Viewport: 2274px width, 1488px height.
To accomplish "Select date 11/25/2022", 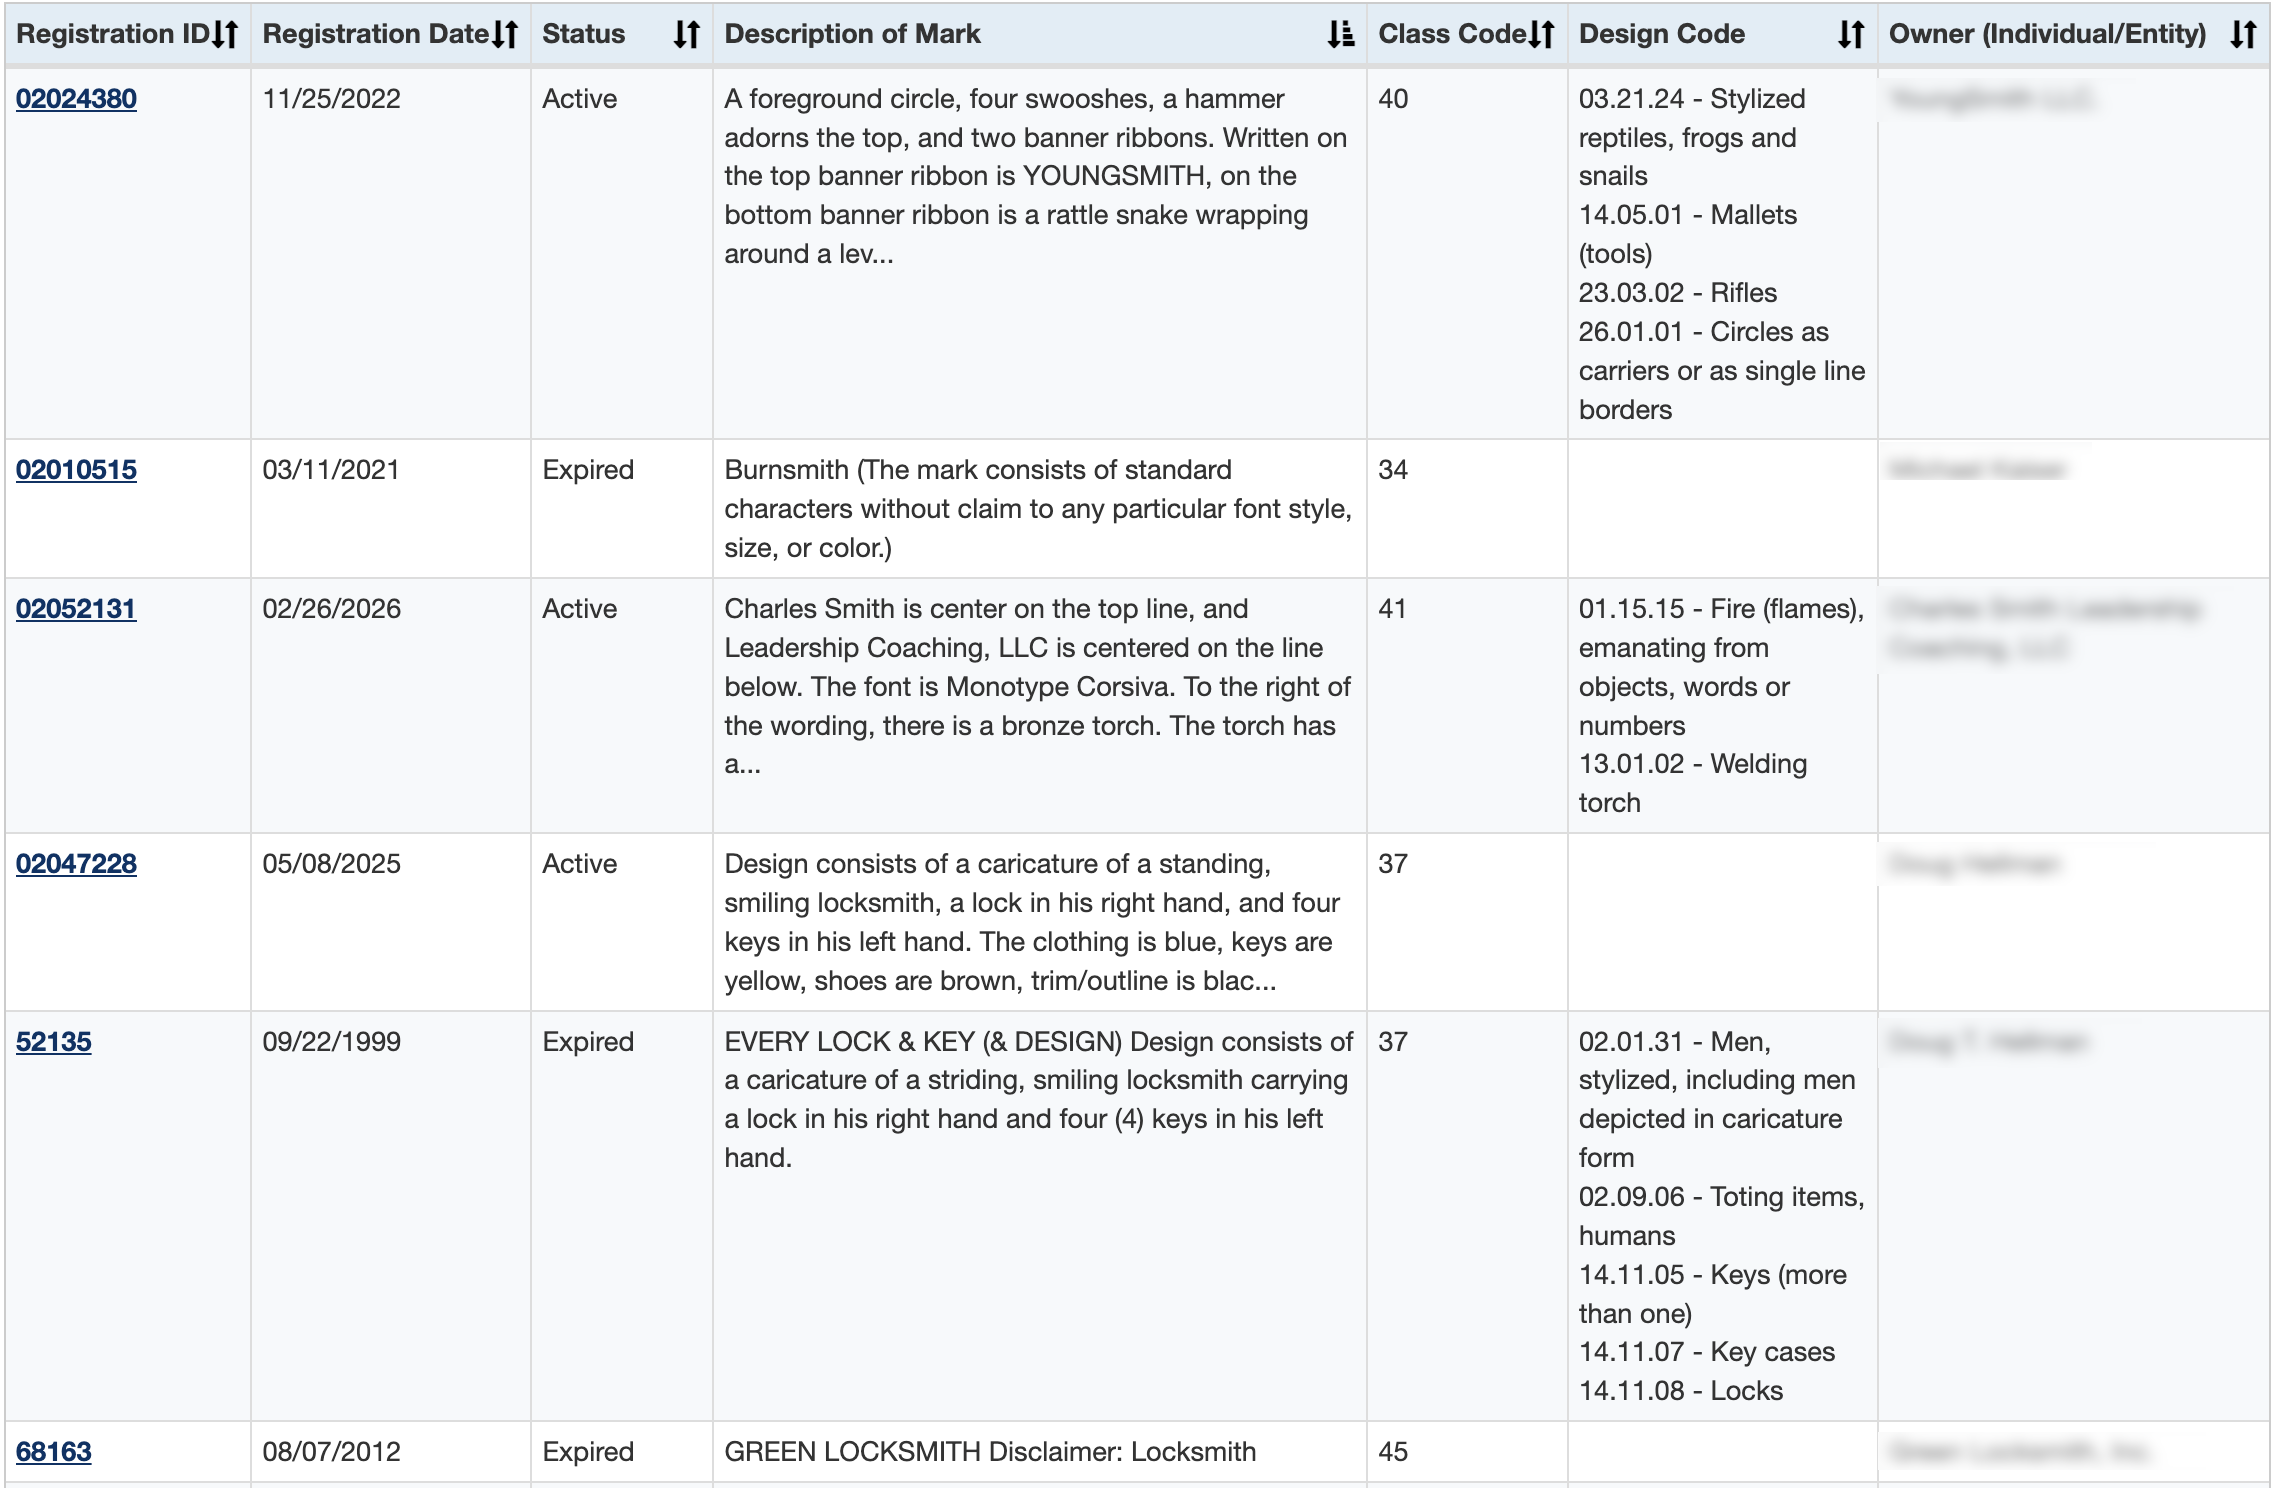I will [331, 99].
